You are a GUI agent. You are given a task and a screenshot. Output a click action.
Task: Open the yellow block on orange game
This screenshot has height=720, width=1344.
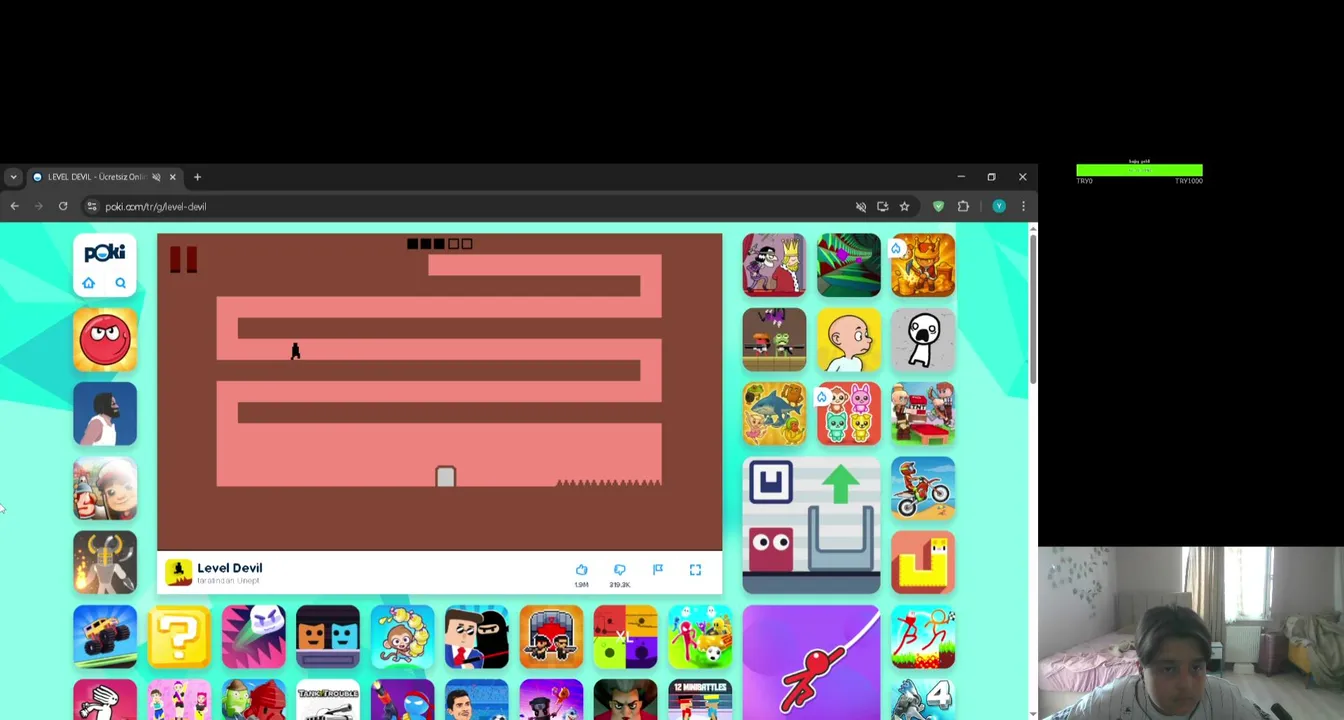point(923,562)
